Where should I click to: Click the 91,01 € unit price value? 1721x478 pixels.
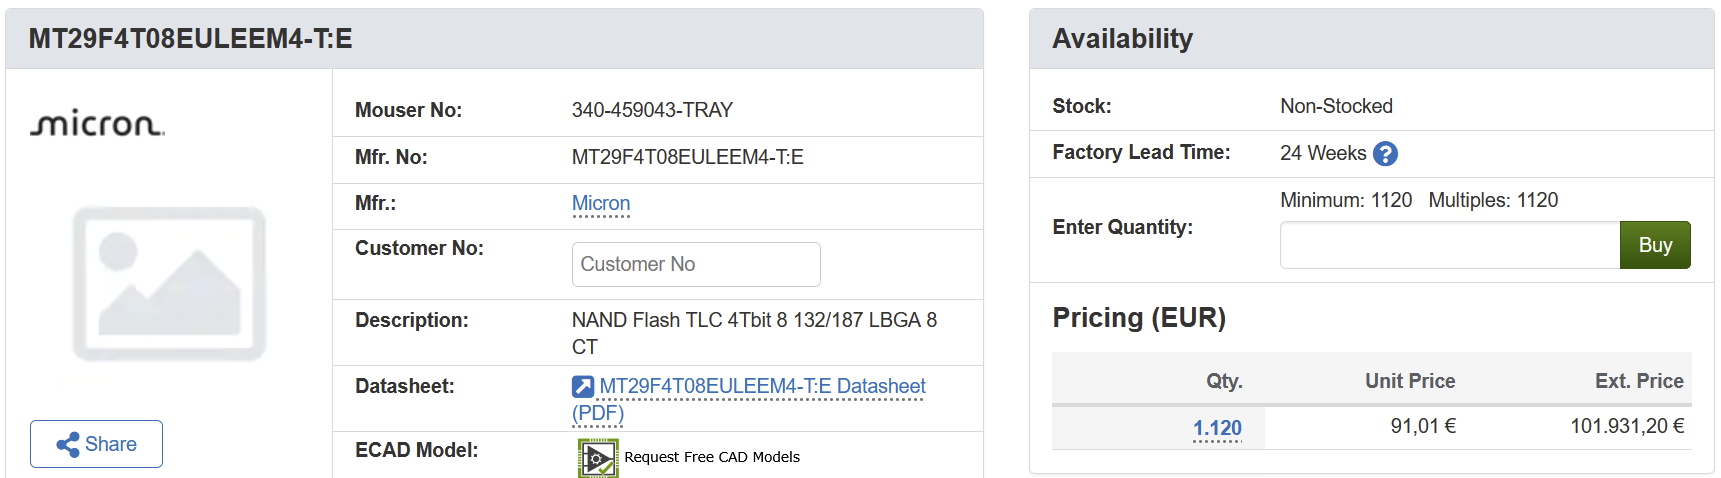(1422, 427)
